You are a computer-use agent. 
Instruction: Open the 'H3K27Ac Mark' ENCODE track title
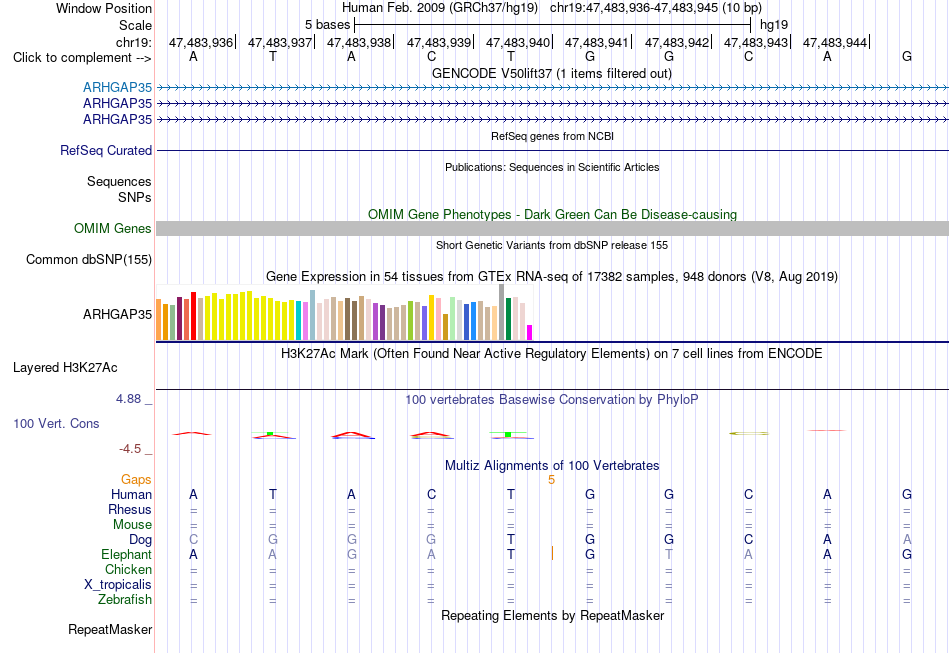coord(552,354)
